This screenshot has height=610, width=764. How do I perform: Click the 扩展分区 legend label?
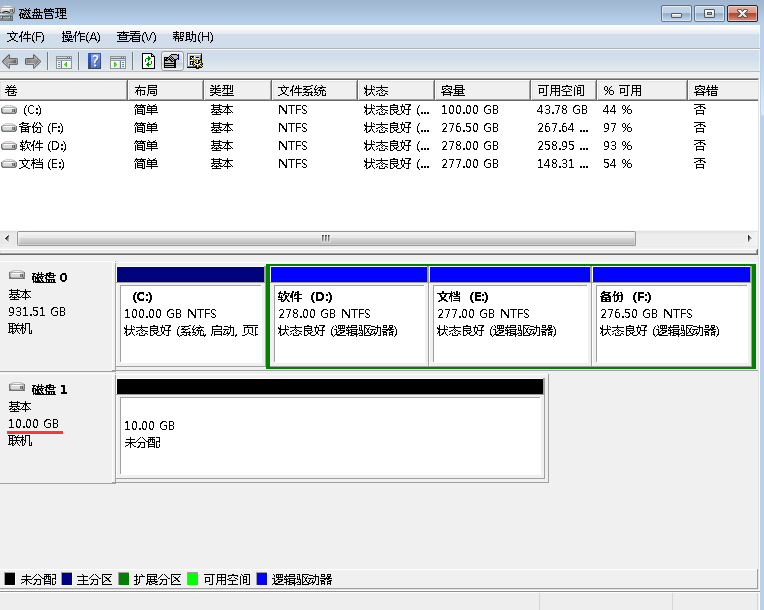(x=157, y=580)
